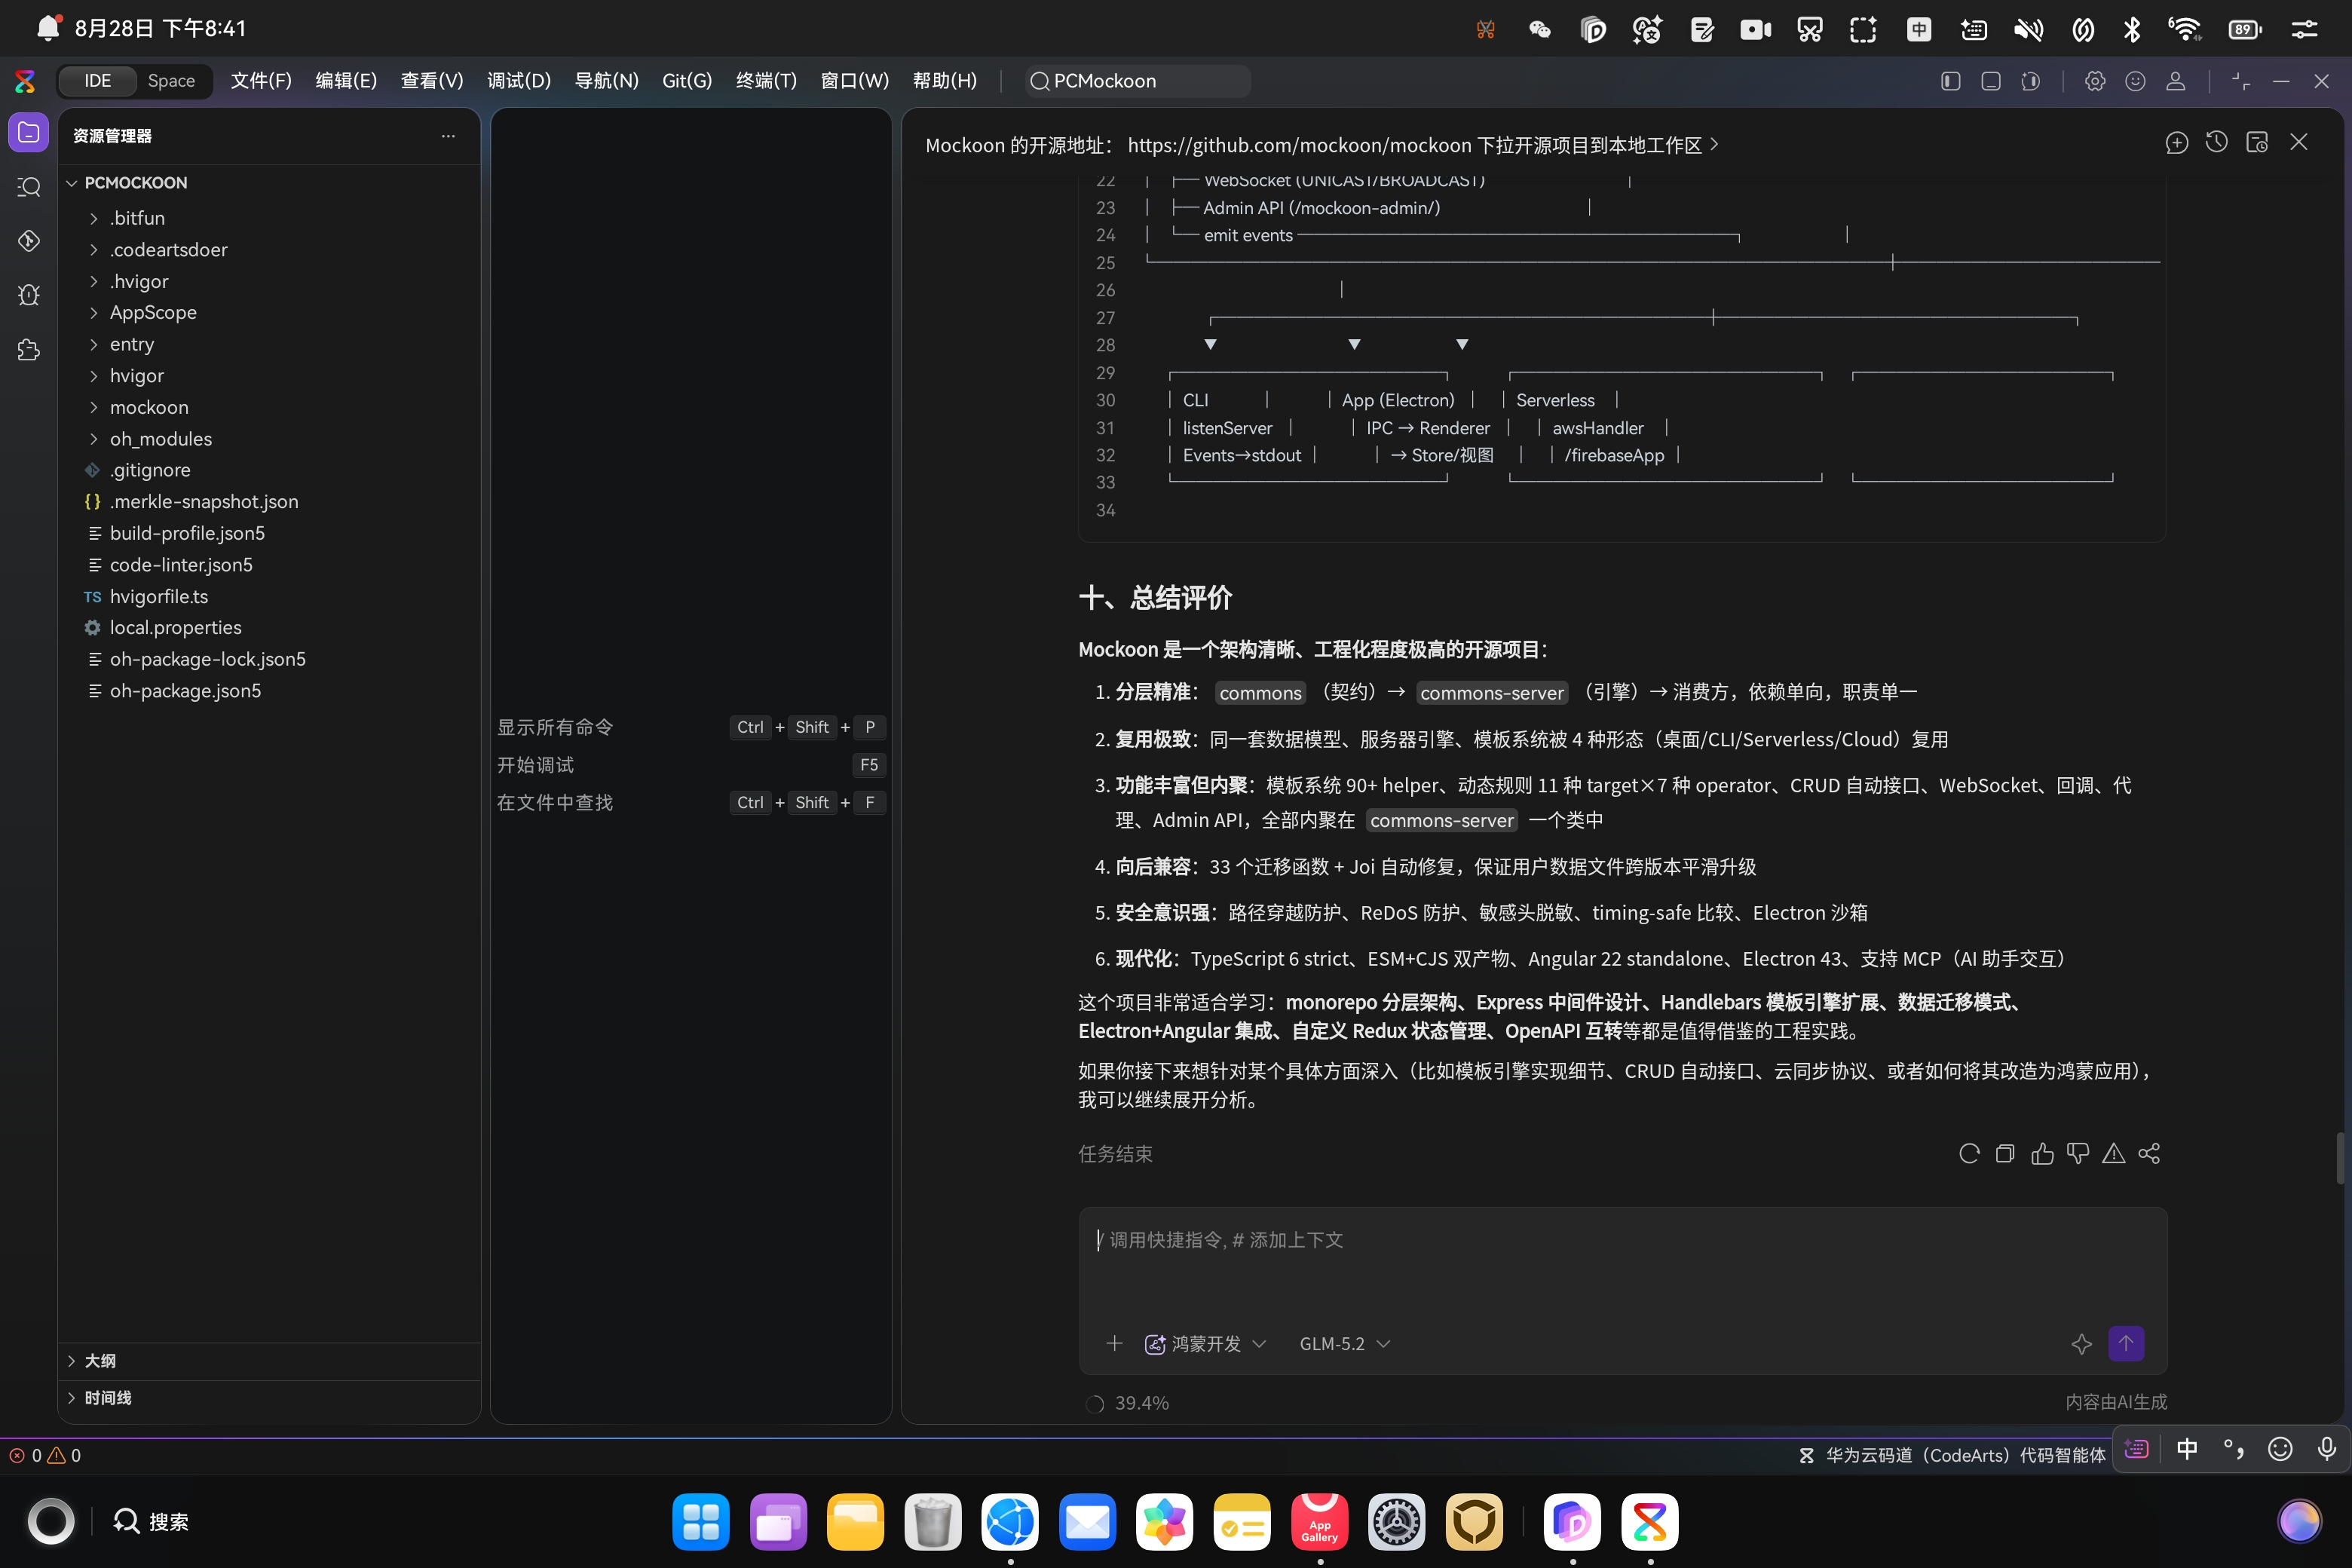The image size is (2352, 1568).
Task: Click the prompt enhance sparkle icon
Action: 2081,1343
